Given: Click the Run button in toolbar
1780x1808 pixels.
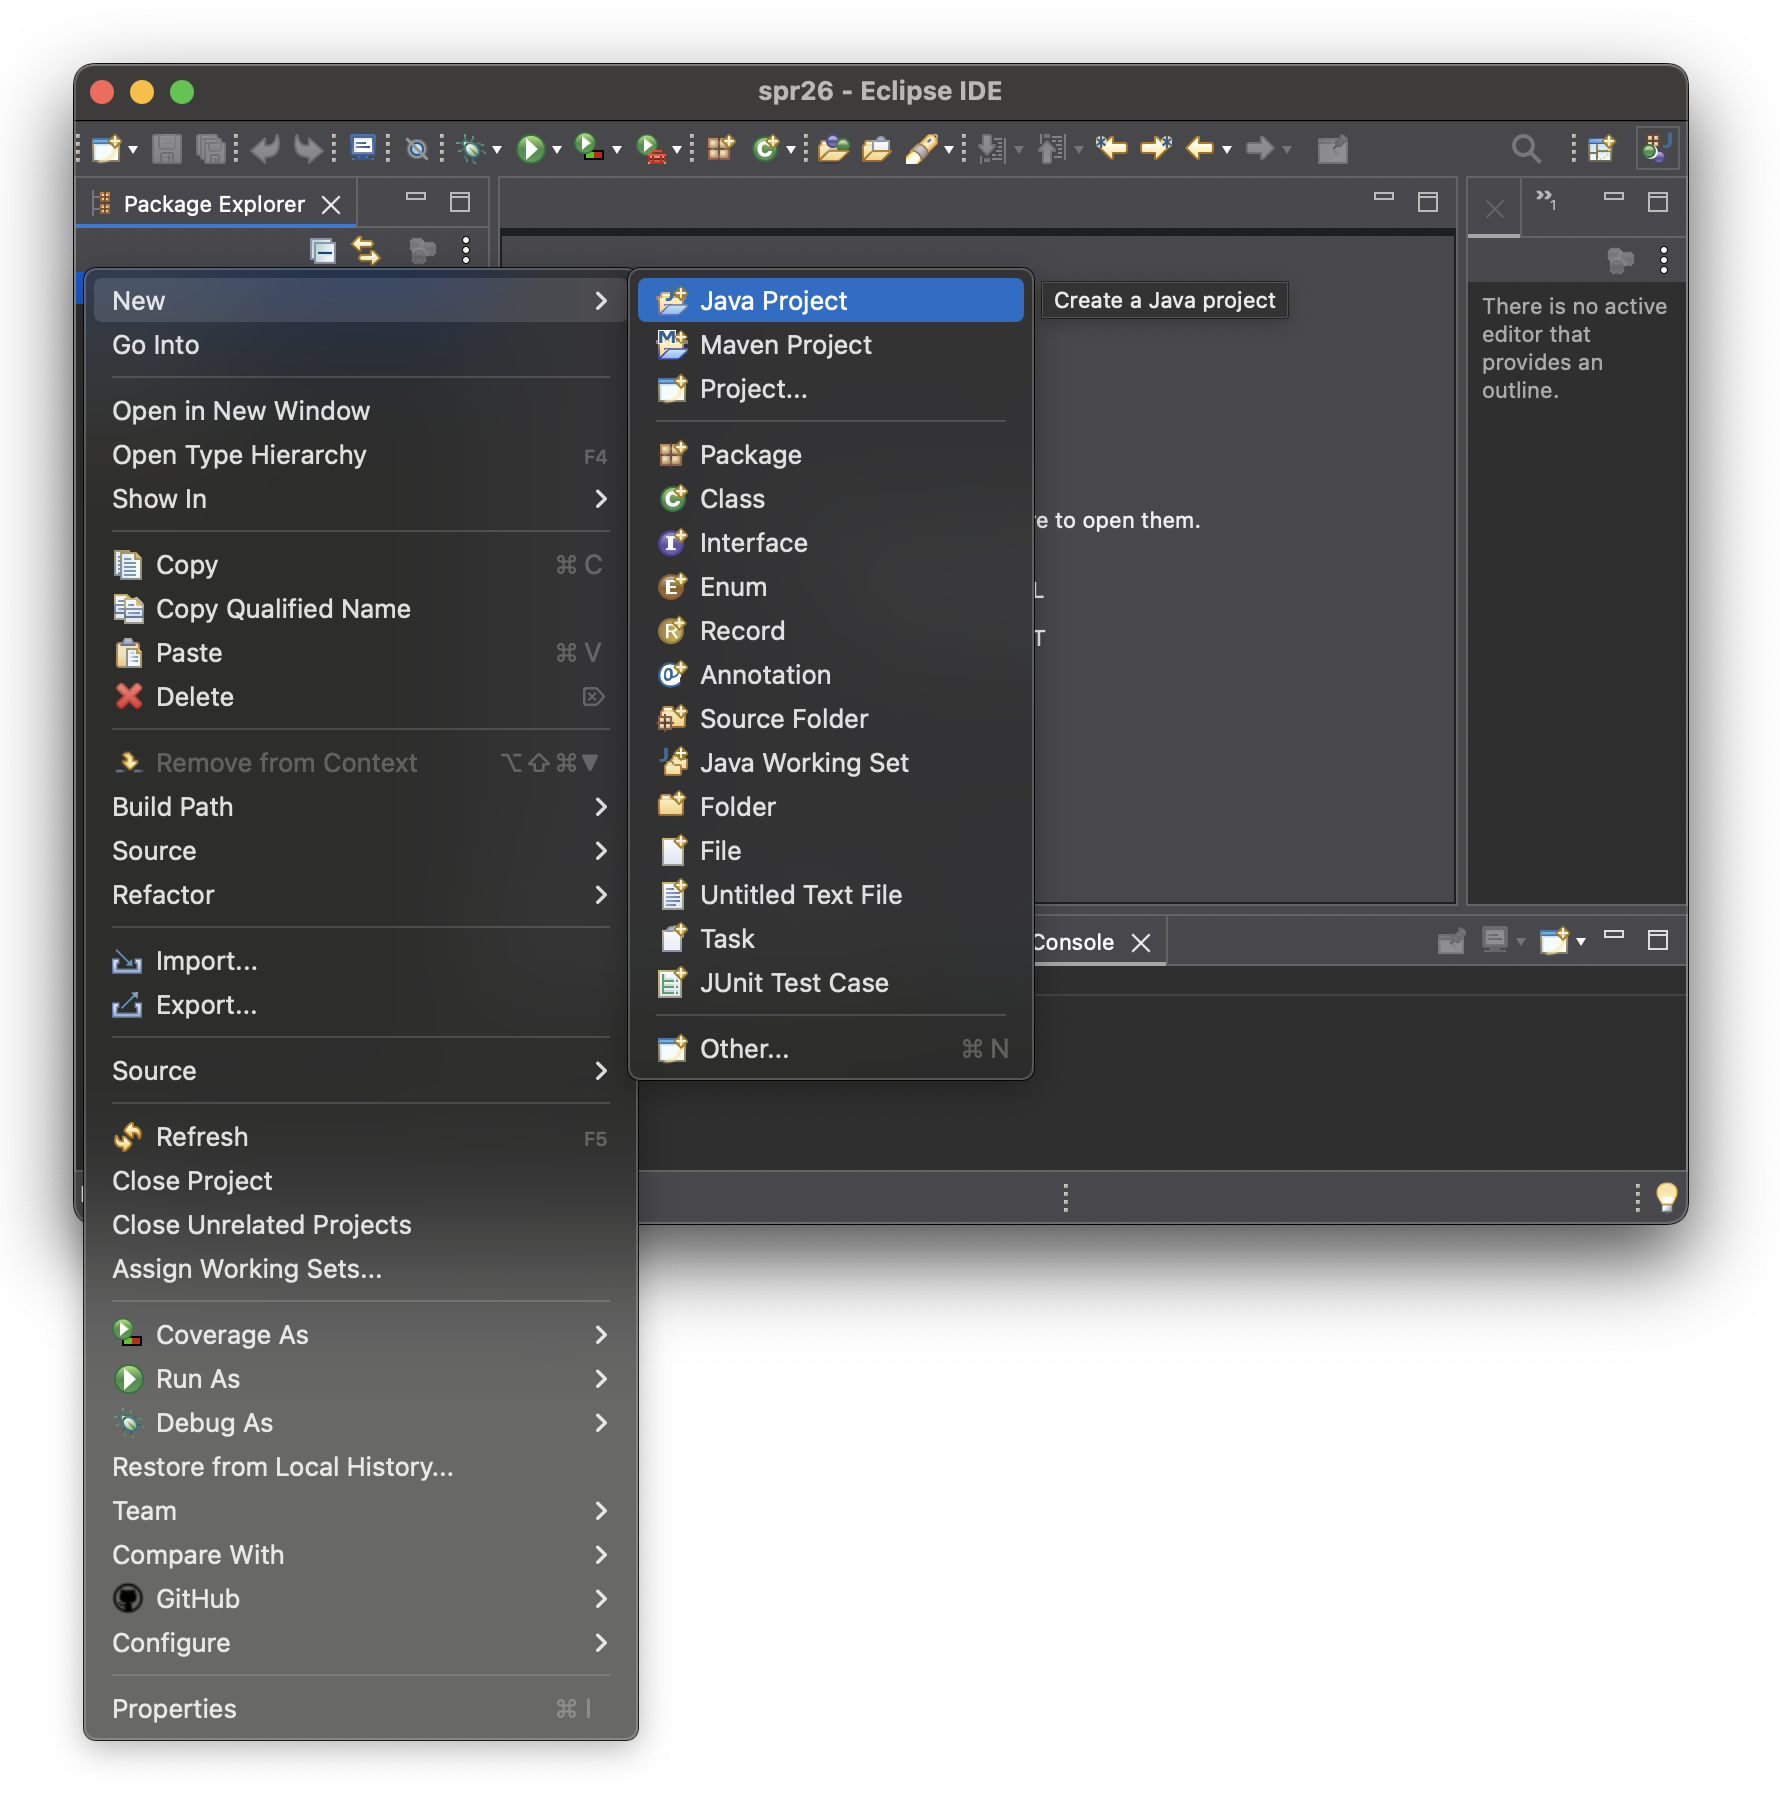Looking at the screenshot, I should pos(530,149).
